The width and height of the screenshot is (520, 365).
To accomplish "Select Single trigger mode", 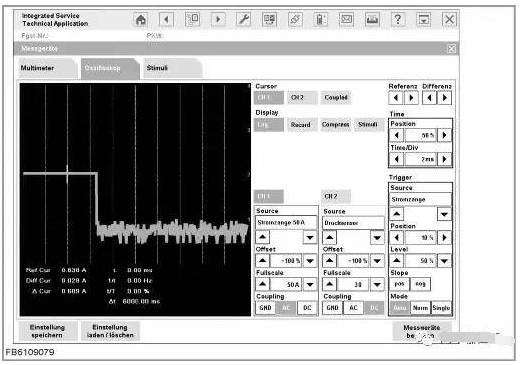I will [x=441, y=308].
